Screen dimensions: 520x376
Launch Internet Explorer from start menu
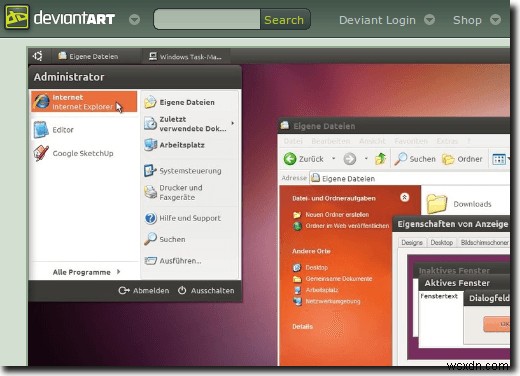[84, 101]
